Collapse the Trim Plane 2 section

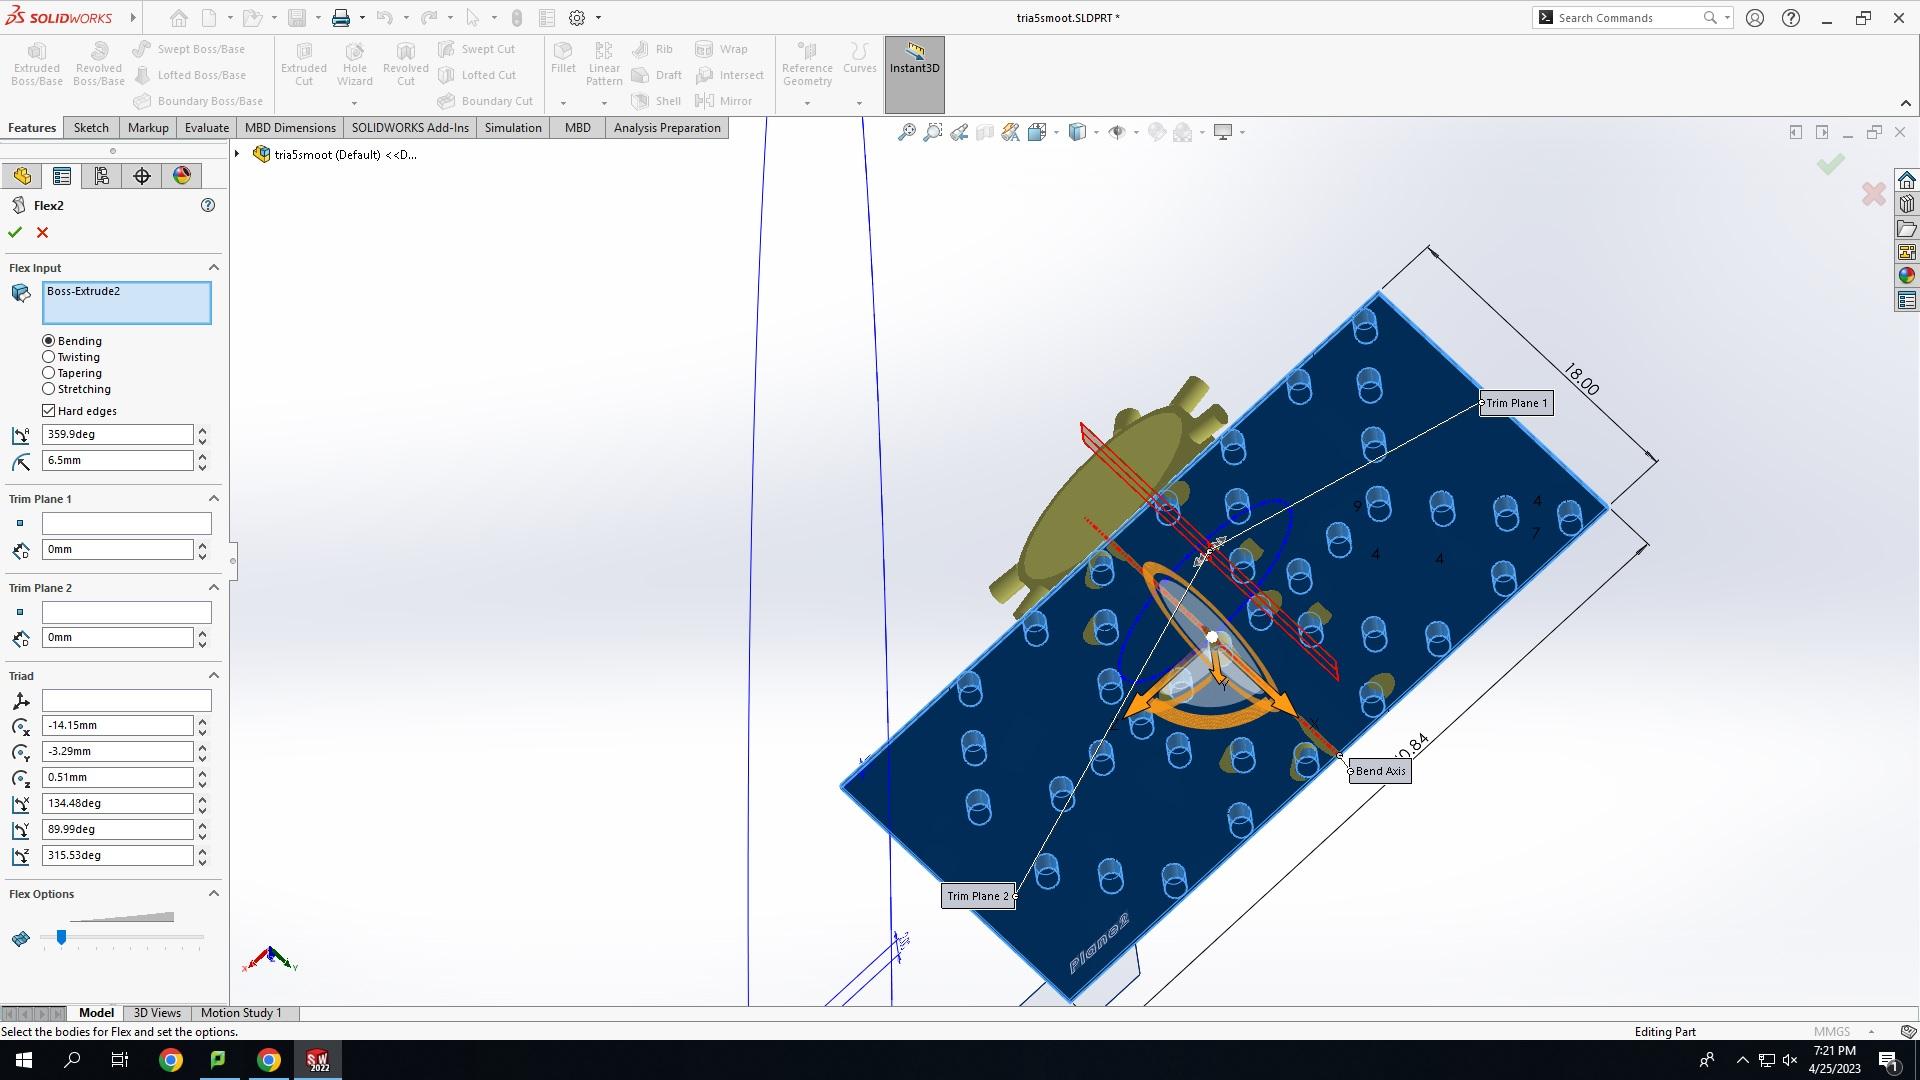pyautogui.click(x=213, y=588)
